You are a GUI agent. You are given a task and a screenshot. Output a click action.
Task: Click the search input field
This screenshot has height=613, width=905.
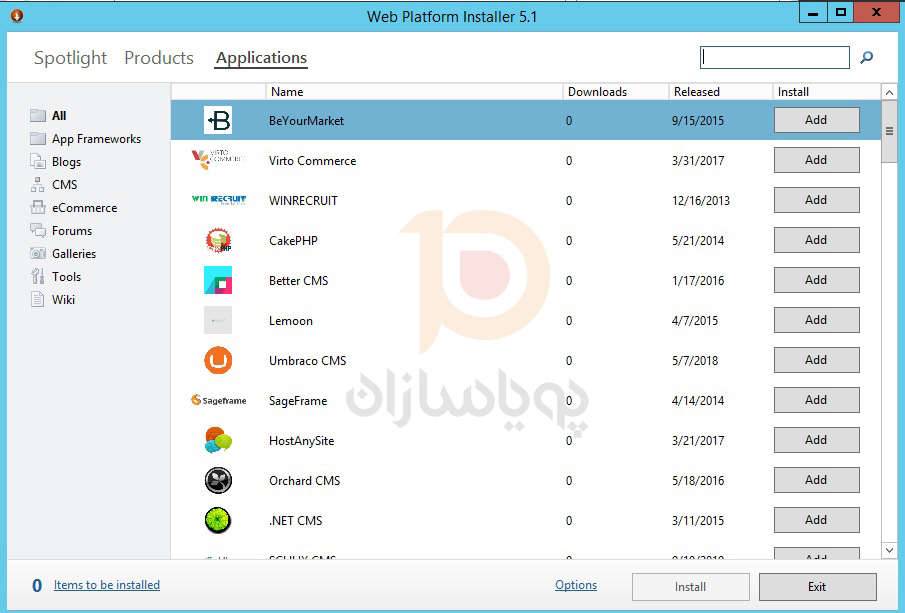pyautogui.click(x=775, y=58)
